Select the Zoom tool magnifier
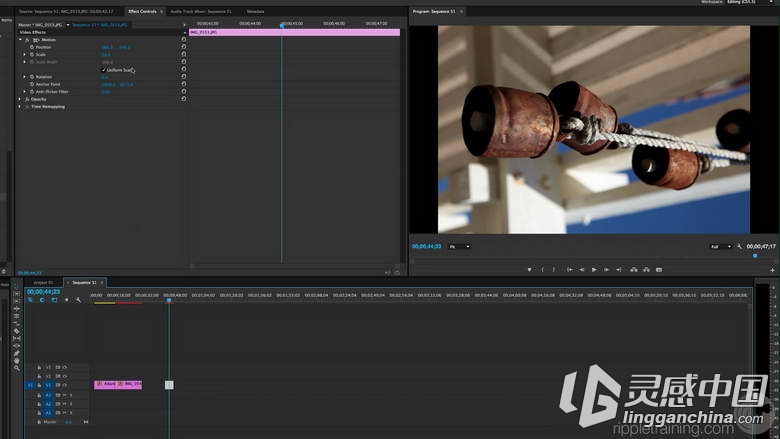Viewport: 780px width, 439px height. 16,368
